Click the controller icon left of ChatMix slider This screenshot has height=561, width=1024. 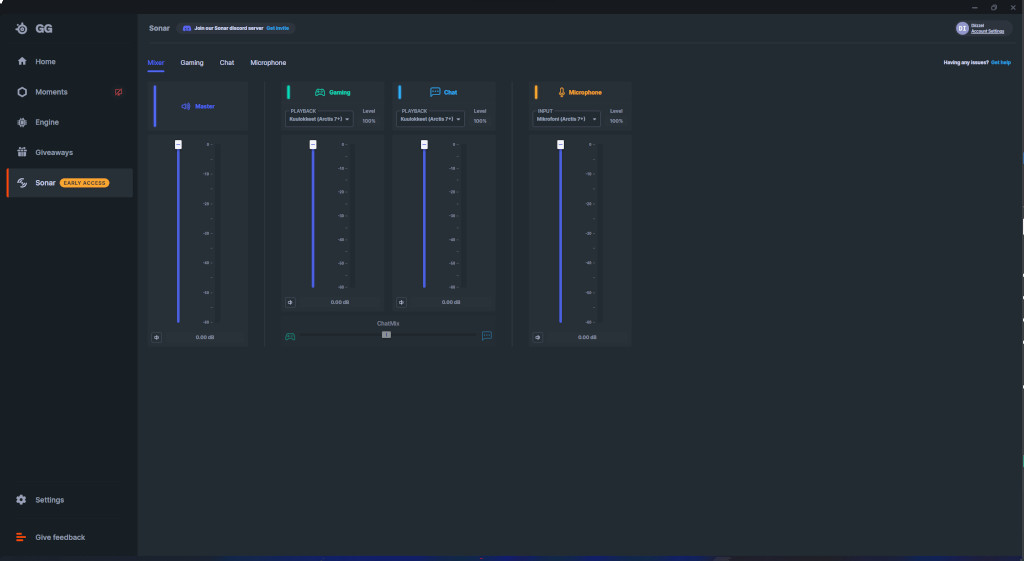[290, 336]
